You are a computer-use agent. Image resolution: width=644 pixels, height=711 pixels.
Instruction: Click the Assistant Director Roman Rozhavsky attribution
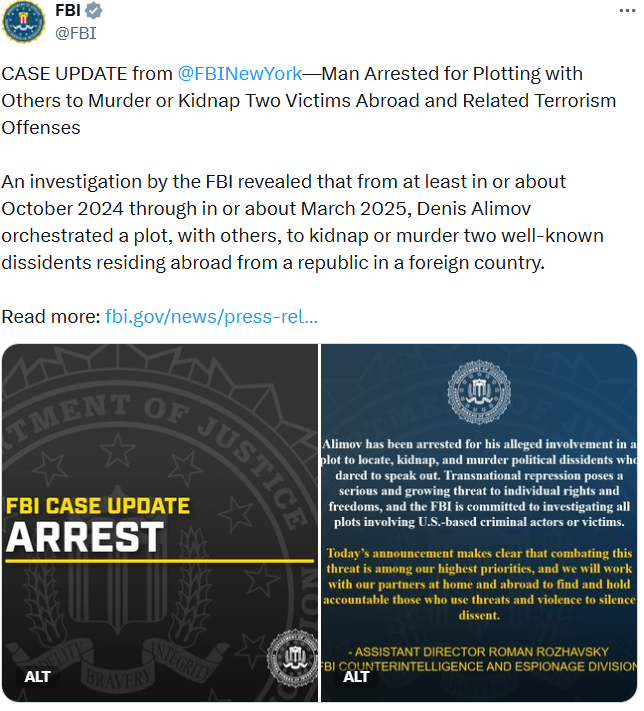pos(478,657)
